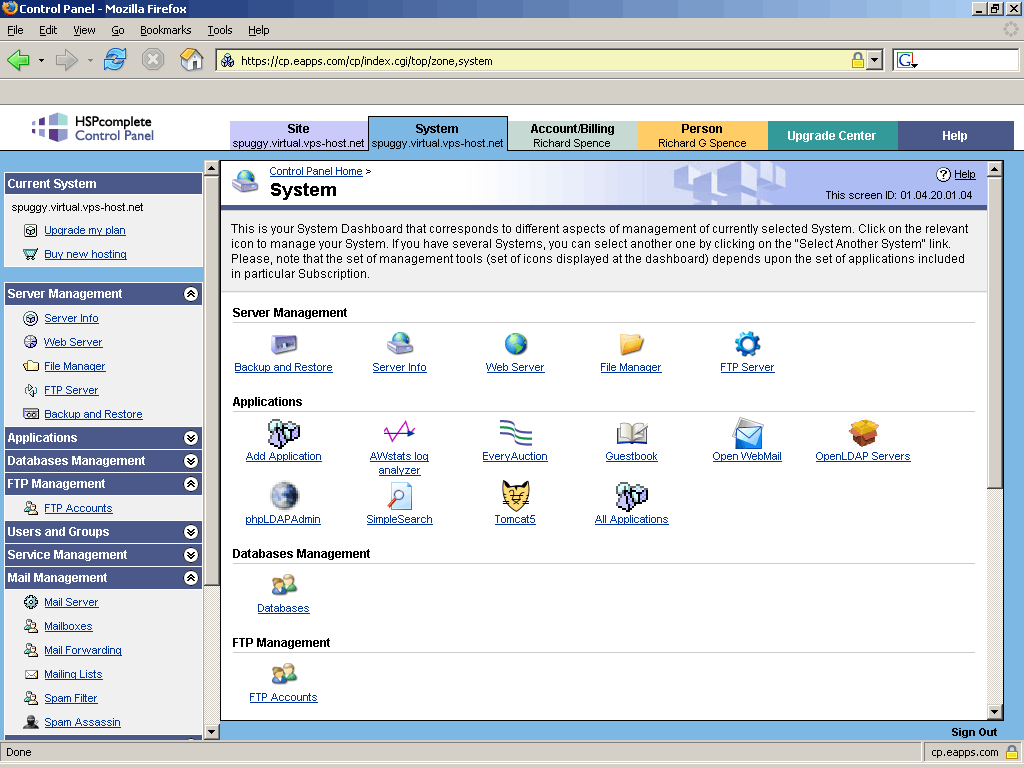Viewport: 1024px width, 768px height.
Task: Collapse the FTP Management sidebar section
Action: pos(191,484)
